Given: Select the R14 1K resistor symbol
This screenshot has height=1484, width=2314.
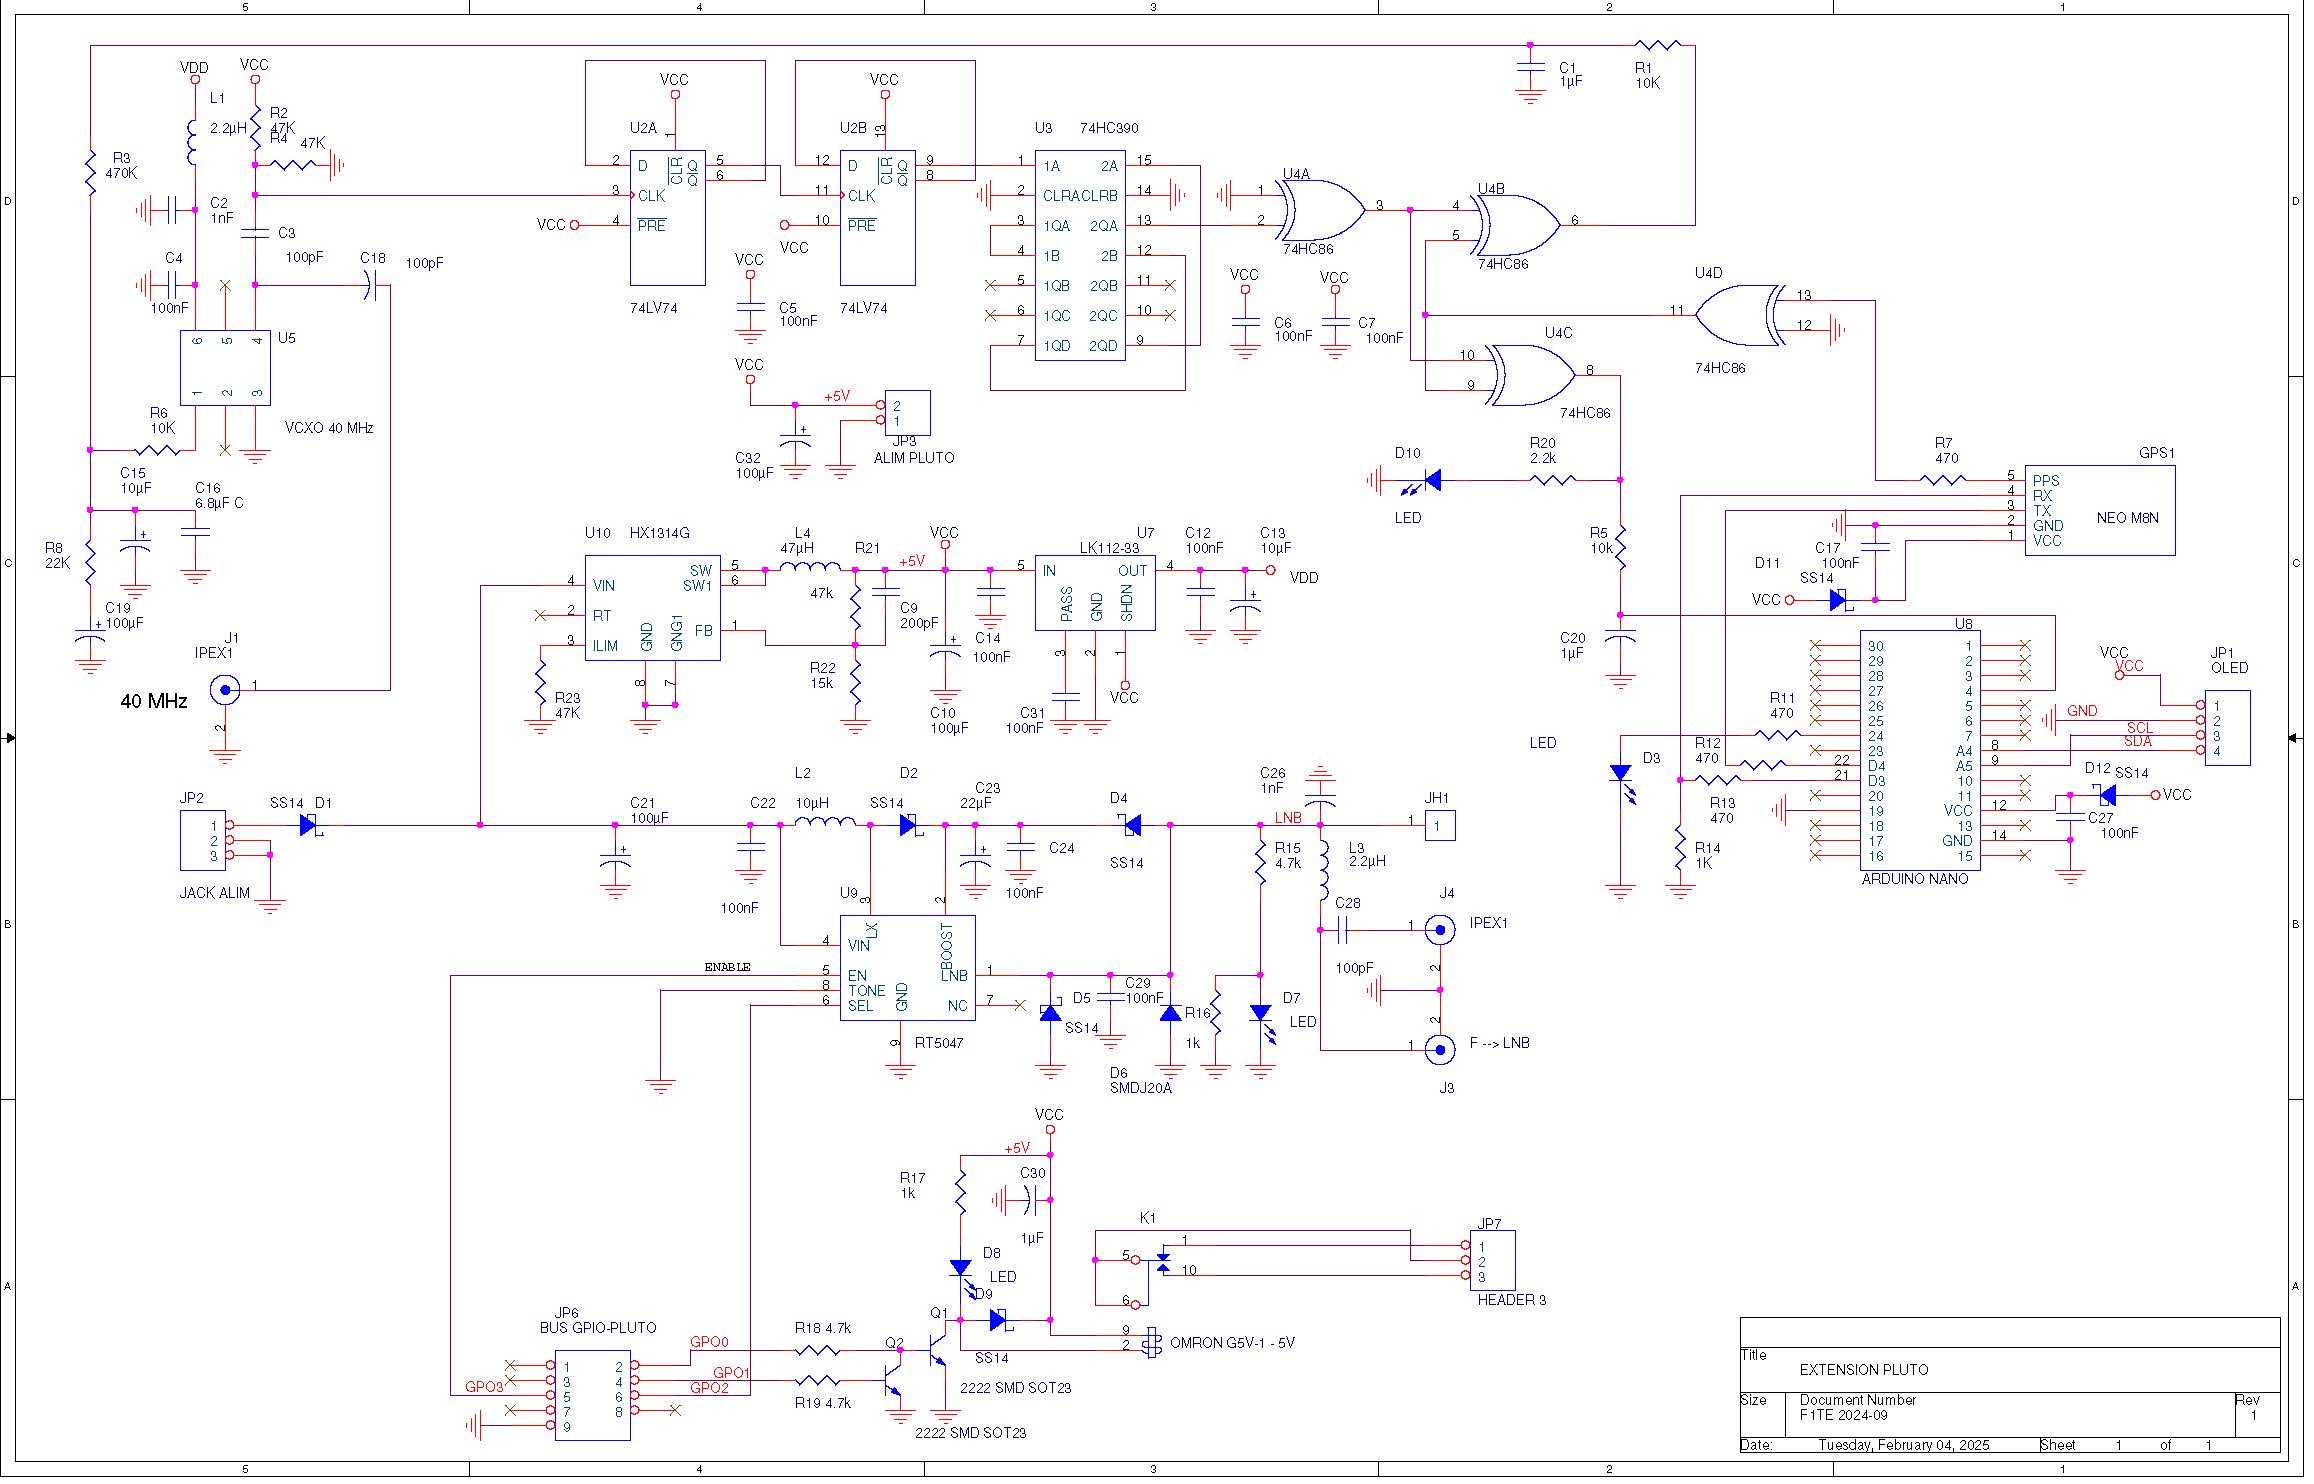Looking at the screenshot, I should (1681, 850).
